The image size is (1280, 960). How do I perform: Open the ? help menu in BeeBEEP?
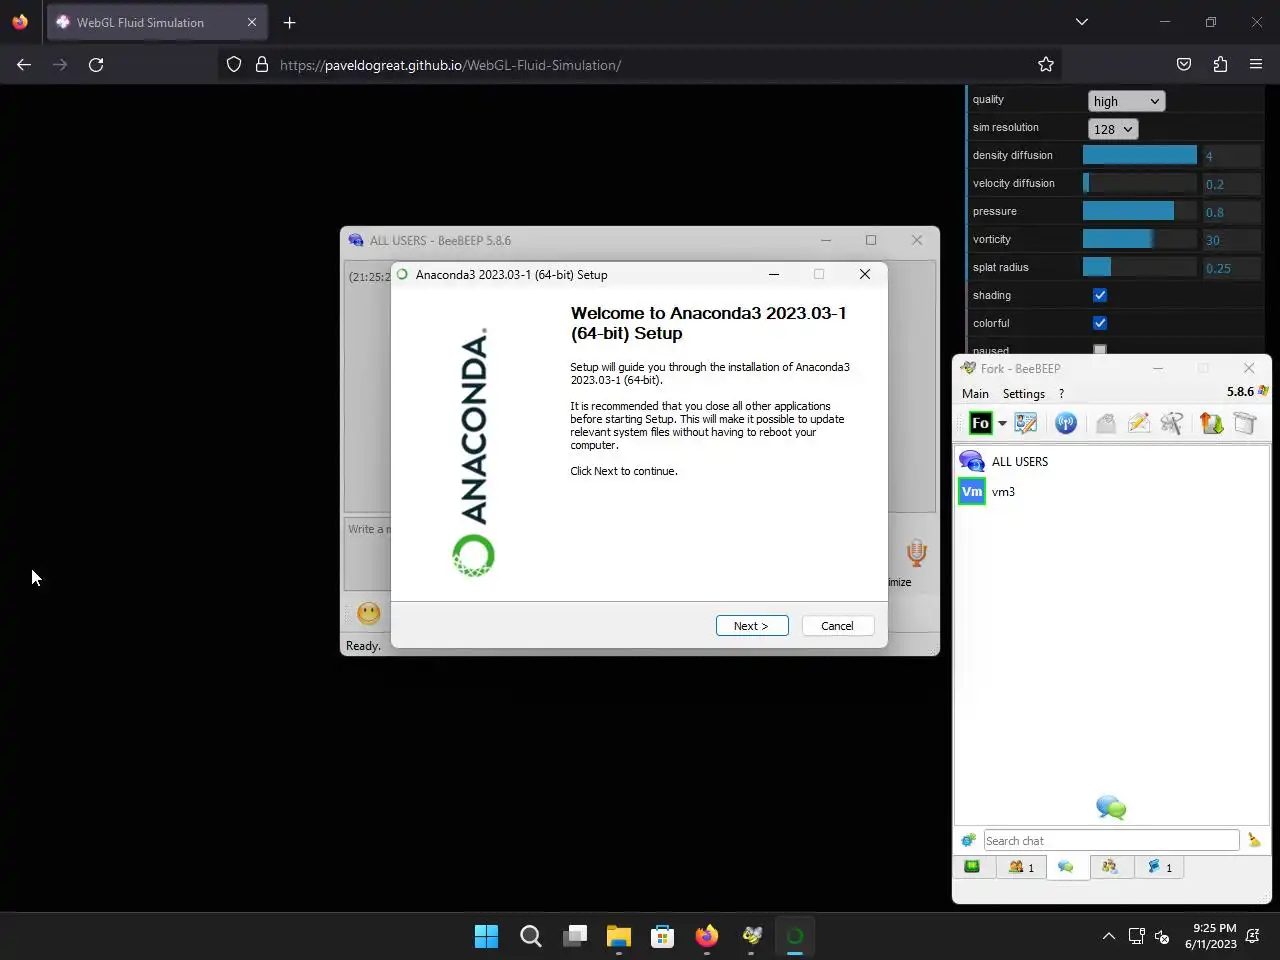point(1061,394)
